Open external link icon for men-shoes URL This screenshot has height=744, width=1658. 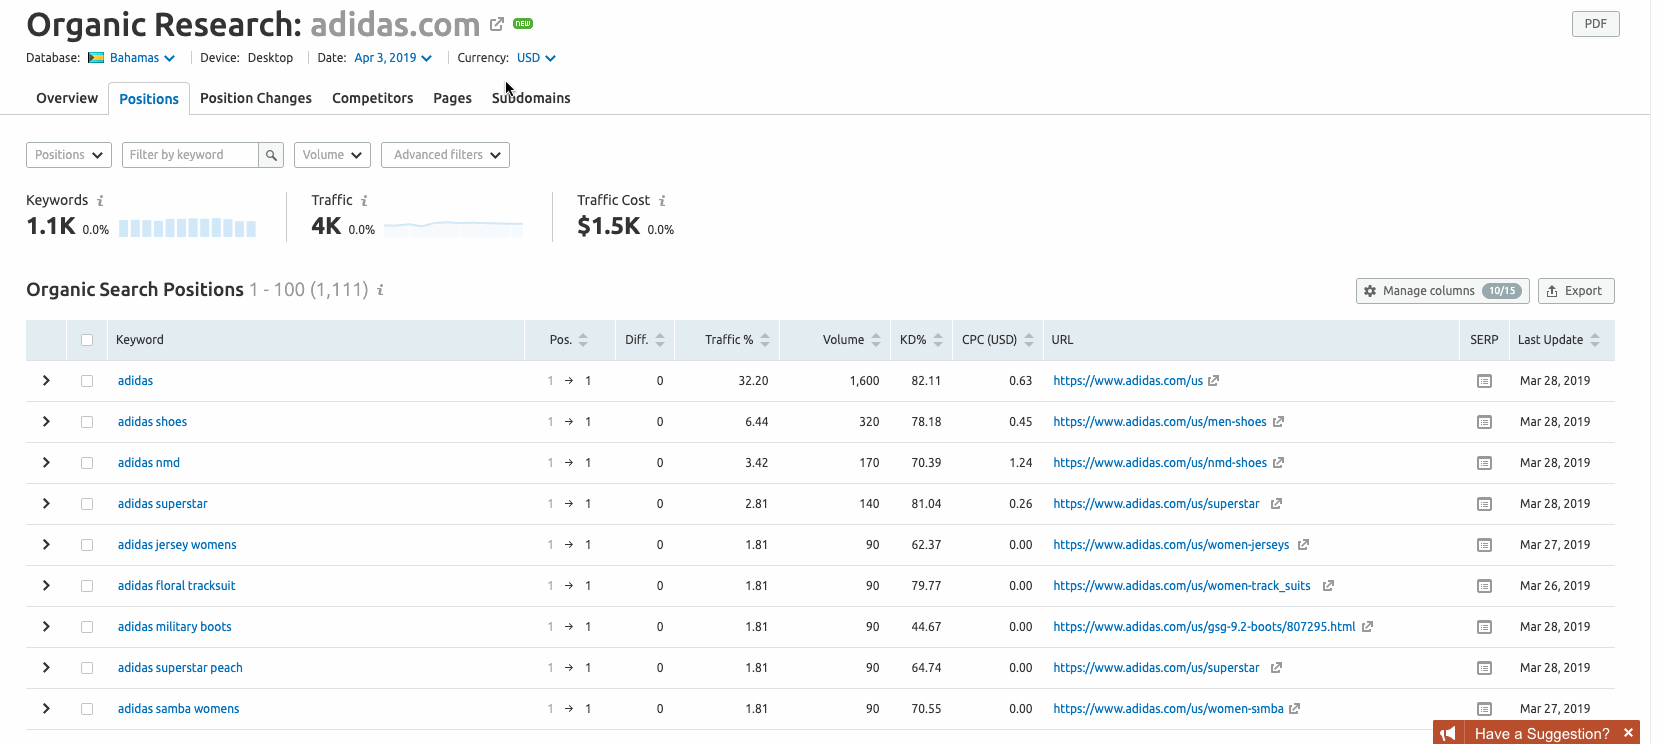click(1278, 422)
